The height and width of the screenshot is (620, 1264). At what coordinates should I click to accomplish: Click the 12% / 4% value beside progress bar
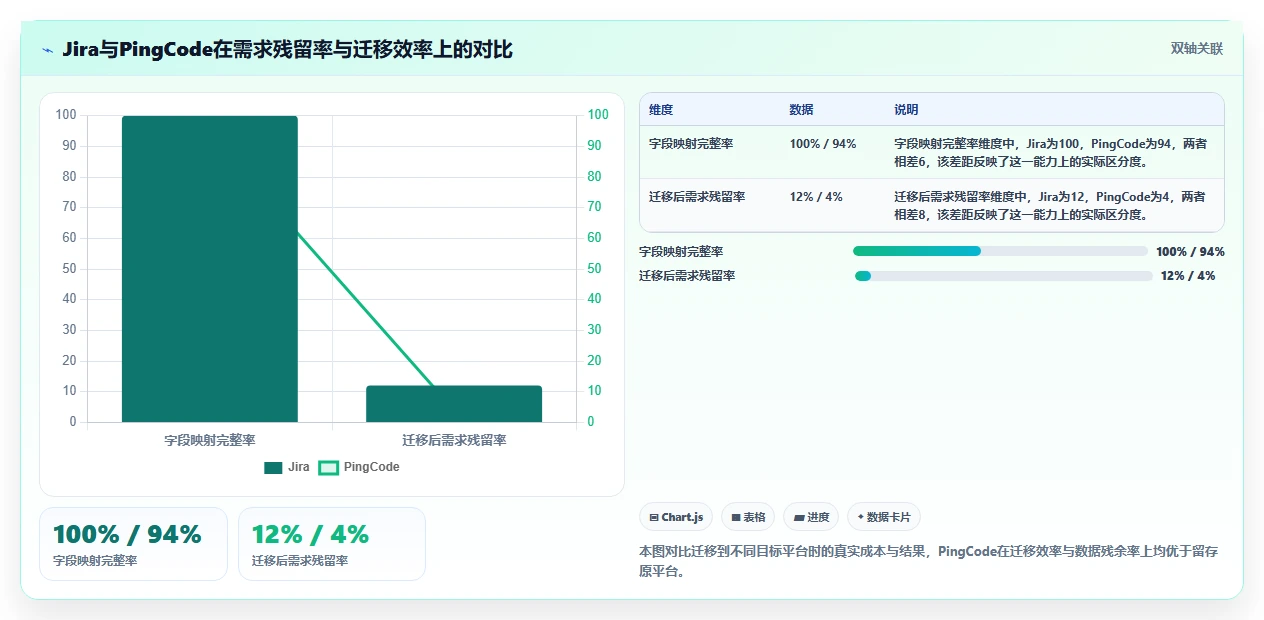(1188, 276)
